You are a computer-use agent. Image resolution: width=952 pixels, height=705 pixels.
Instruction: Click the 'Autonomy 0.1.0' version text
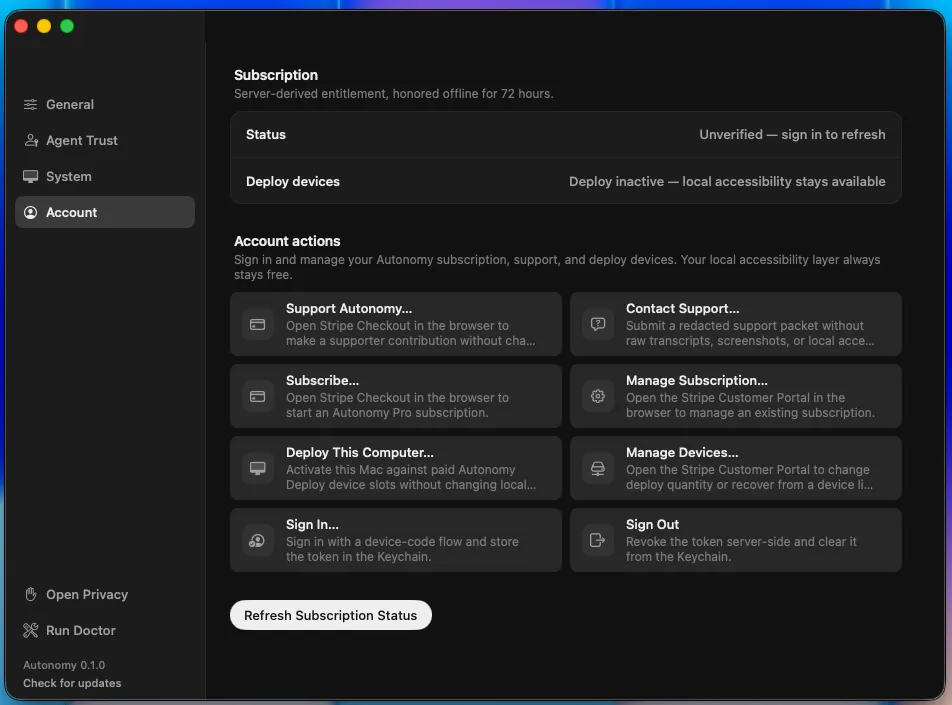click(x=64, y=665)
